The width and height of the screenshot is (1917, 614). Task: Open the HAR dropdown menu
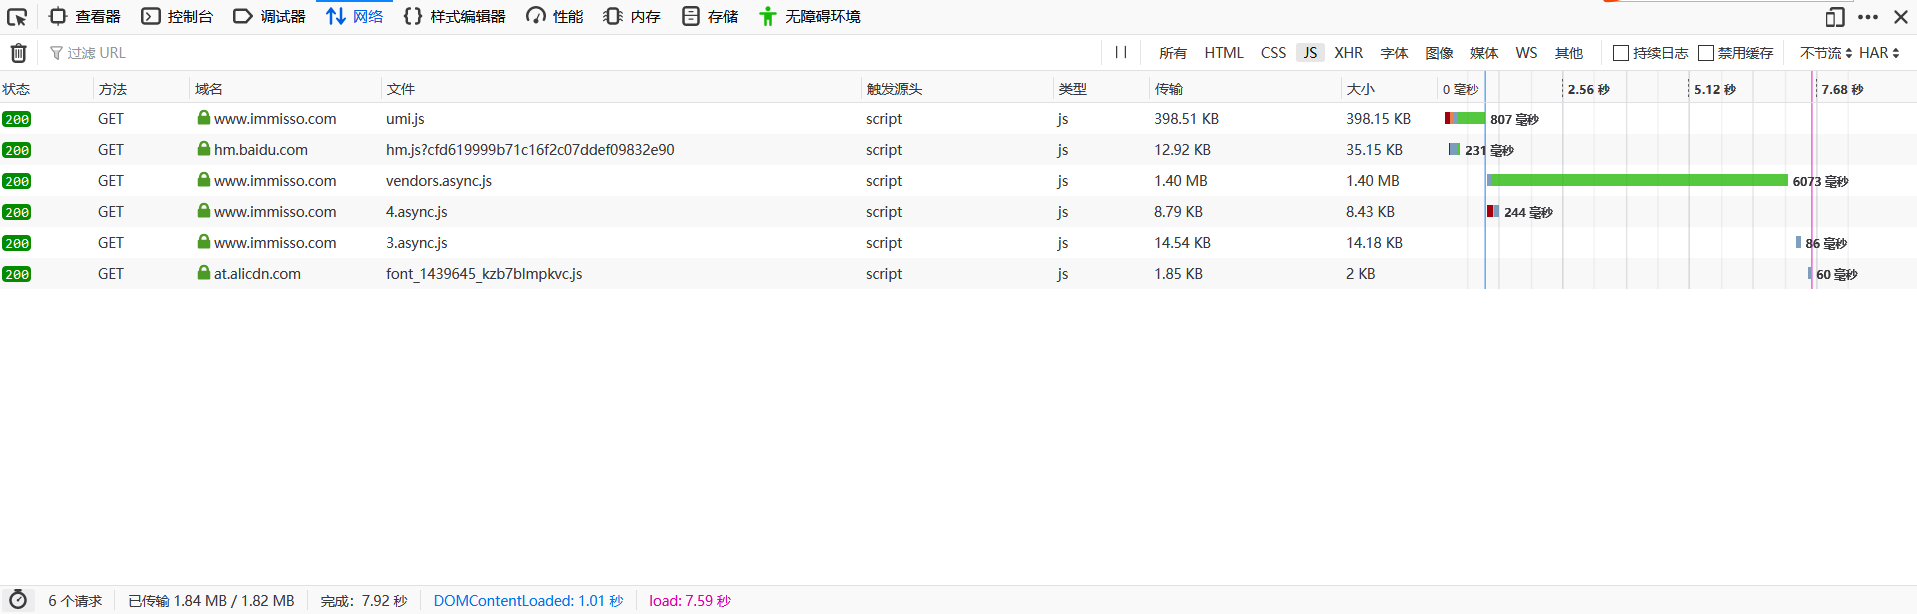click(1879, 53)
